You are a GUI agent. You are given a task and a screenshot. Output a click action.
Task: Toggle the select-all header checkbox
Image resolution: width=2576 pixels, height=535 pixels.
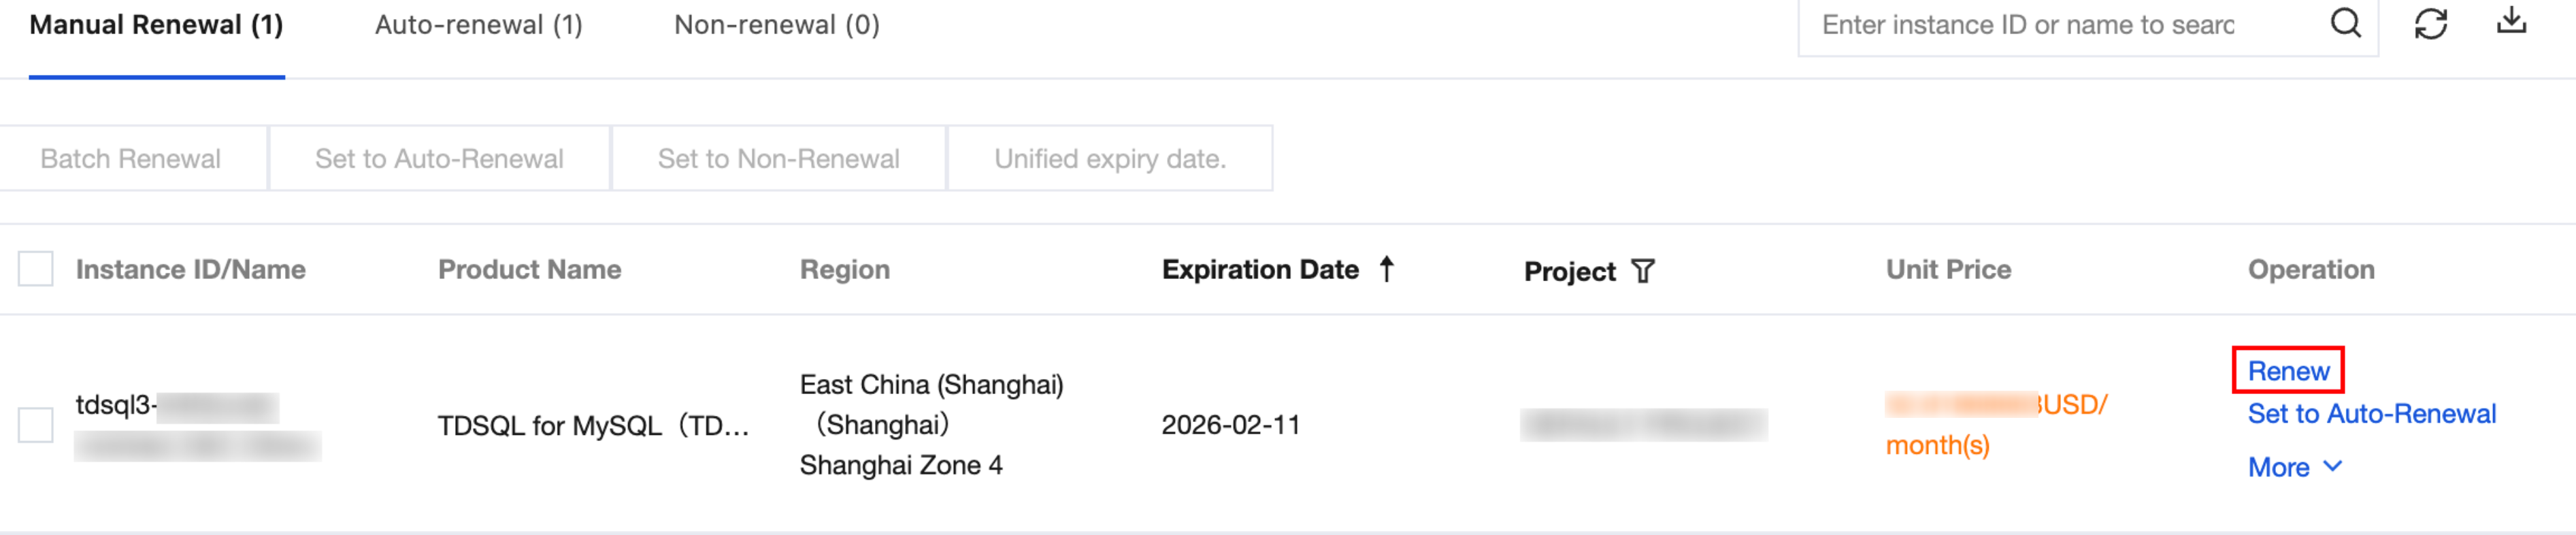[x=36, y=269]
